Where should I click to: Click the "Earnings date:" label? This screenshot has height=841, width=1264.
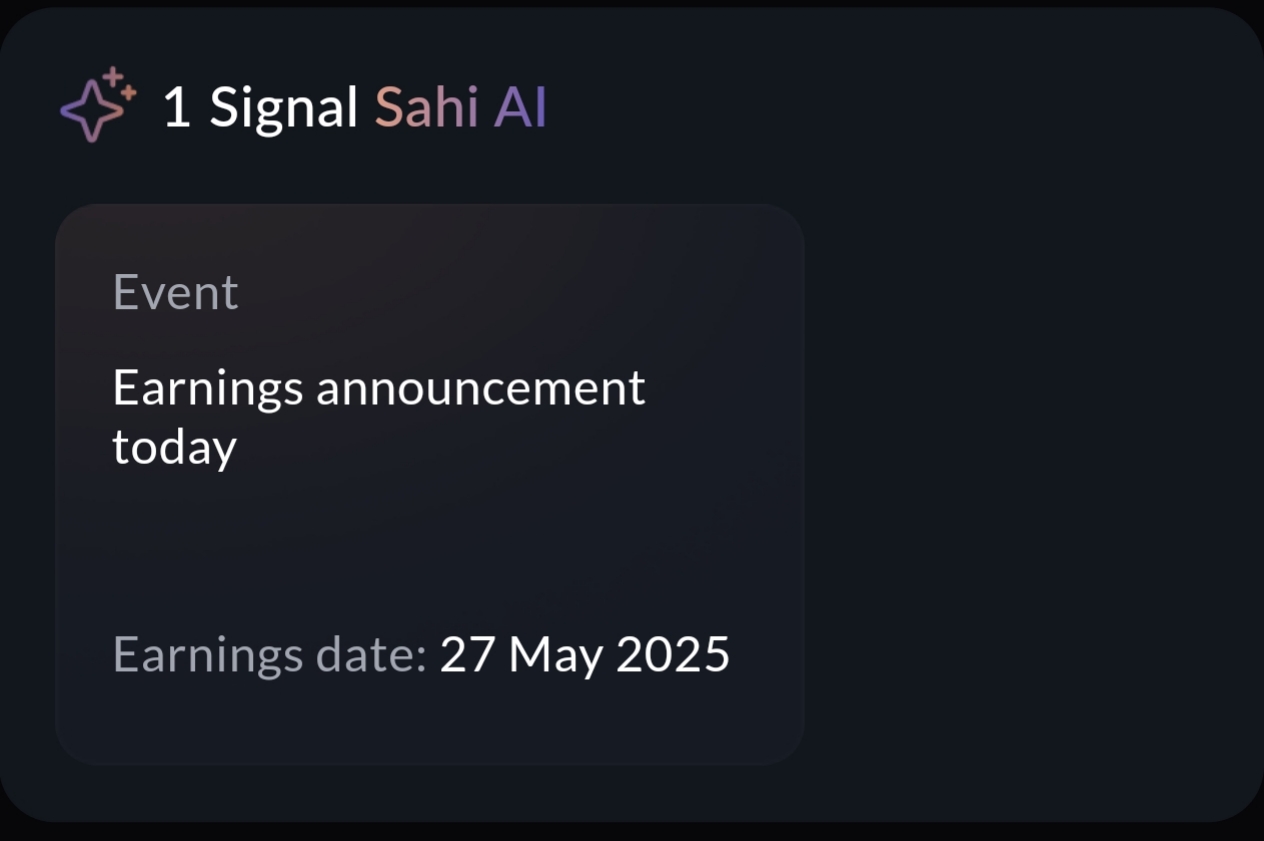[x=270, y=655]
